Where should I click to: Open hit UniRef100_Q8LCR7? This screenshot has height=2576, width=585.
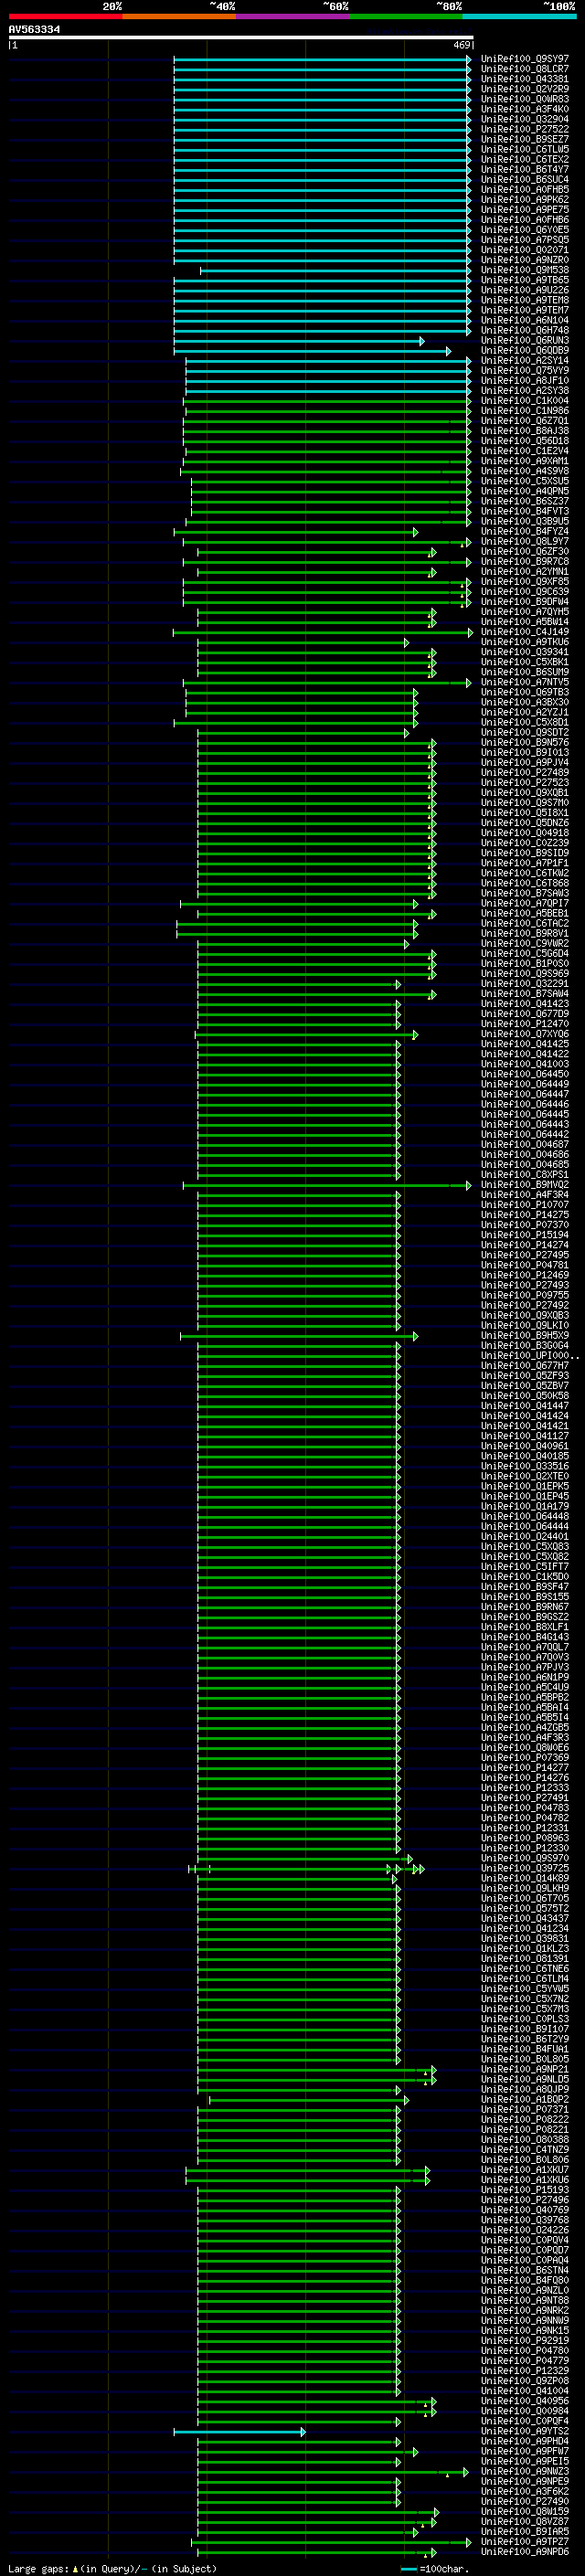[x=525, y=69]
